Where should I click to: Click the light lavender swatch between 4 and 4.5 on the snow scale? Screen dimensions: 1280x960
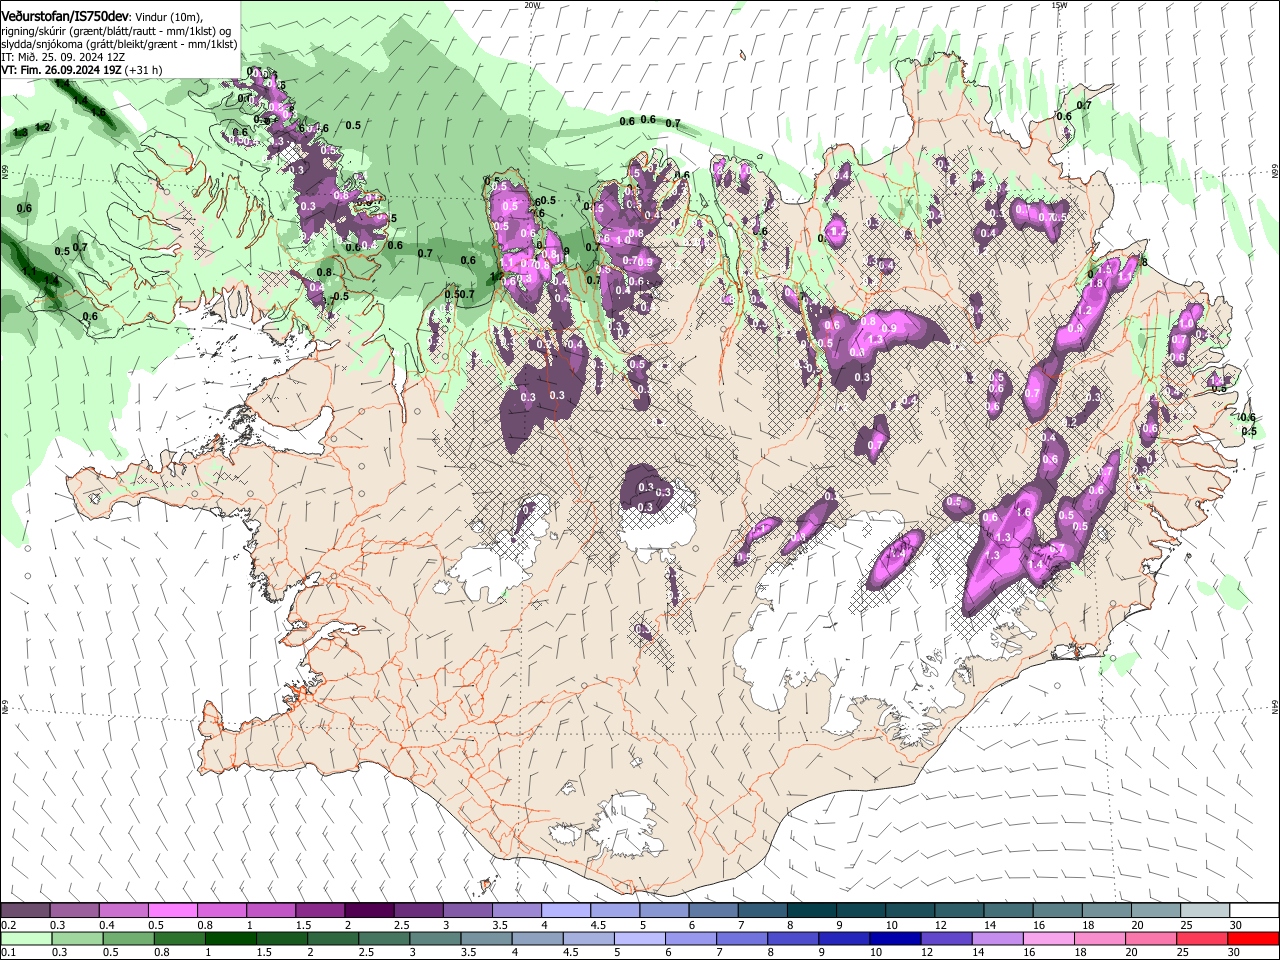point(565,910)
